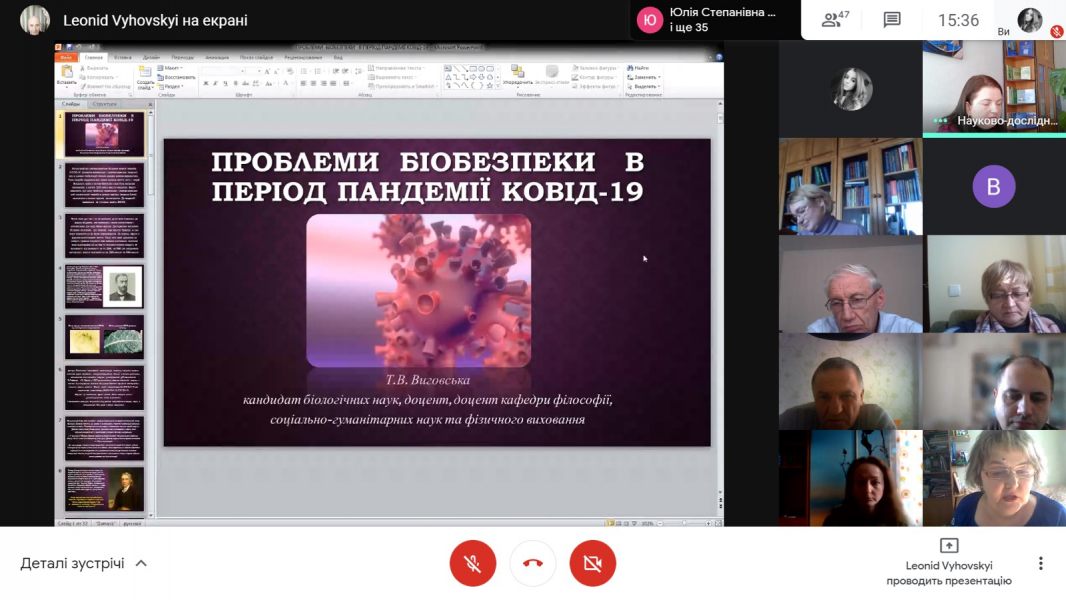This screenshot has width=1066, height=600.
Task: Open the three-dot more options menu
Action: [1040, 564]
